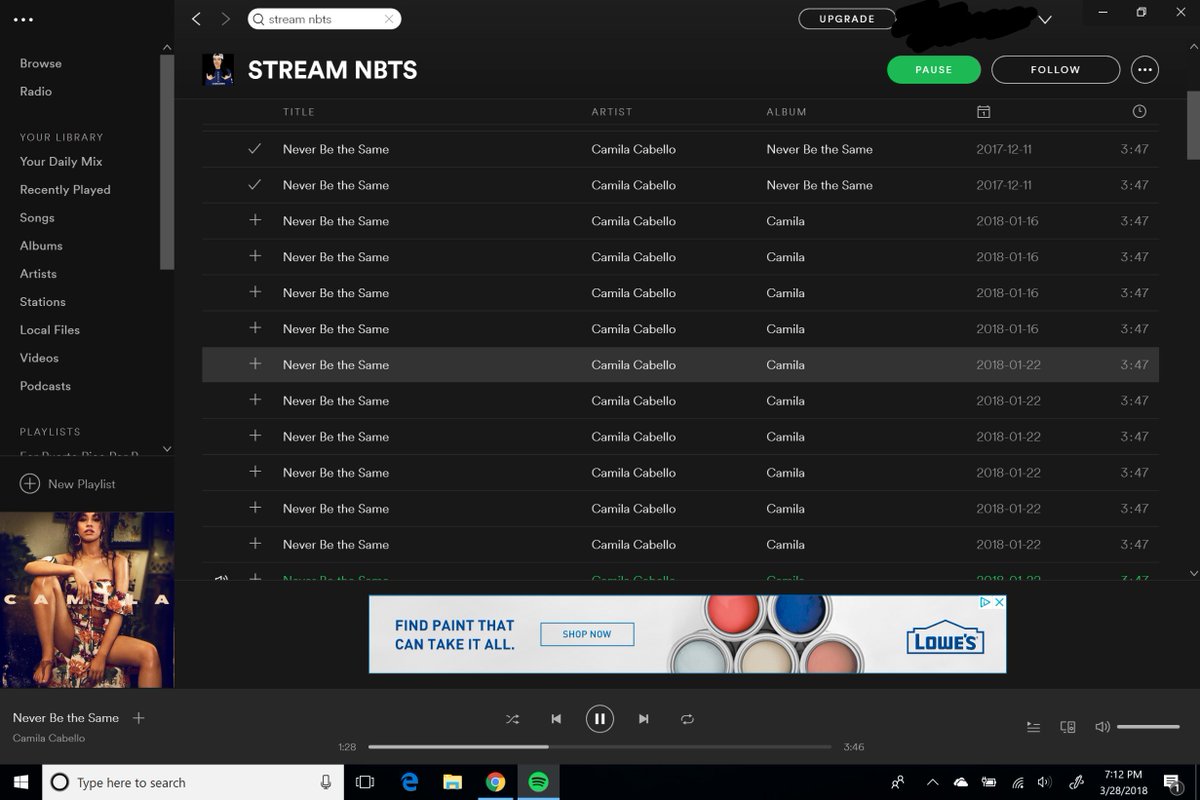
Task: Go to Recently Played
Action: [x=65, y=189]
